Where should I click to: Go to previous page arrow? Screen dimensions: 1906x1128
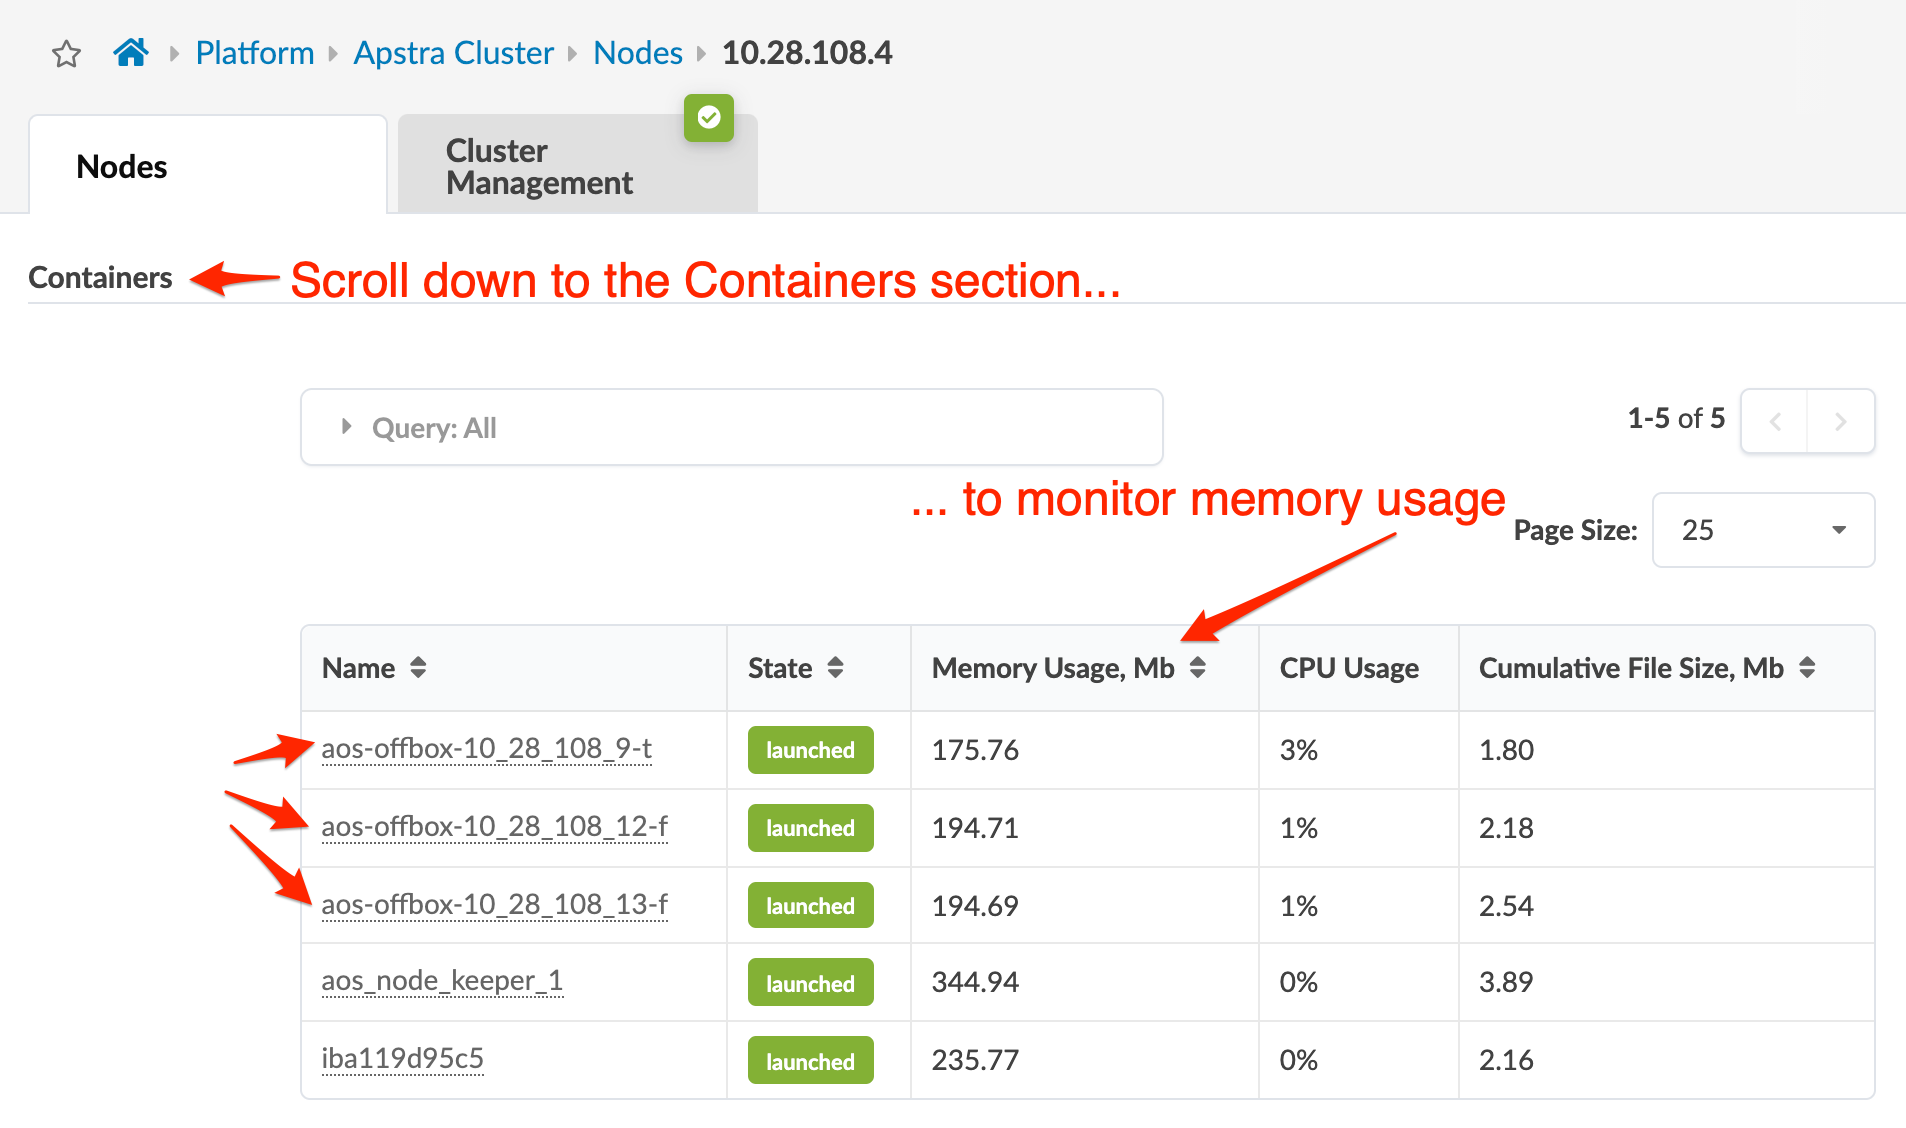1775,421
